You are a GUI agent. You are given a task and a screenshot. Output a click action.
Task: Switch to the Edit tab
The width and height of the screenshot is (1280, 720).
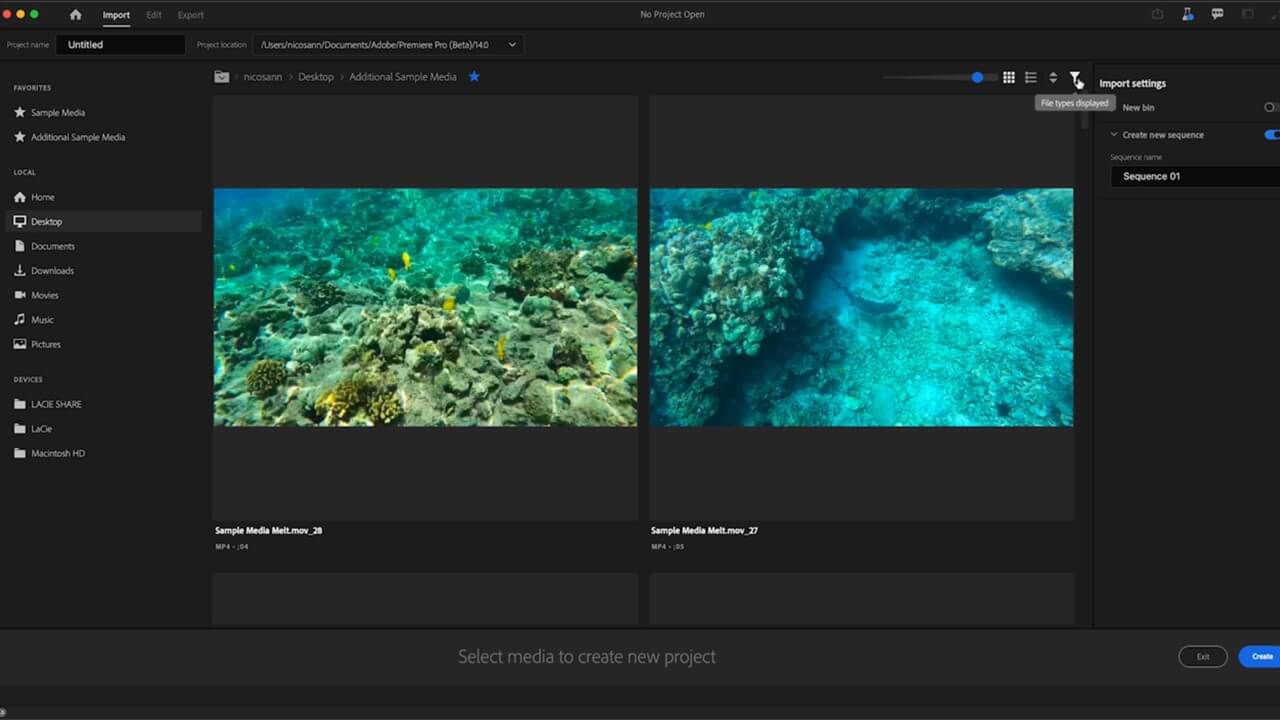point(153,14)
